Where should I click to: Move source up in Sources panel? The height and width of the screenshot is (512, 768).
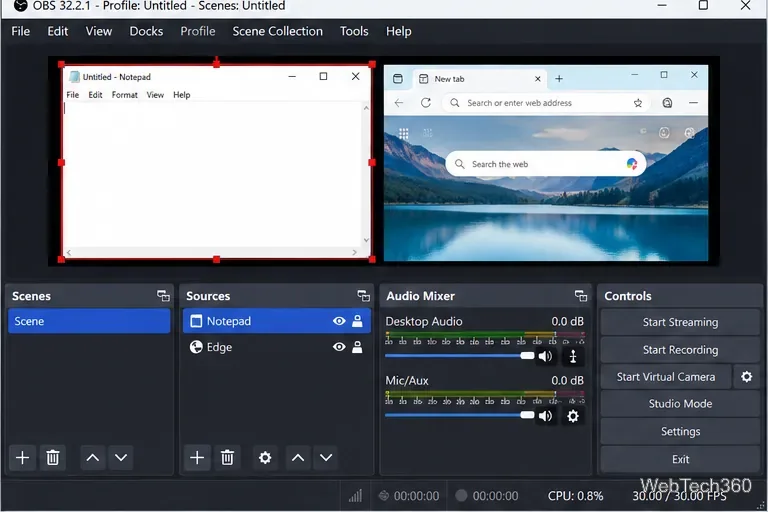click(x=298, y=458)
